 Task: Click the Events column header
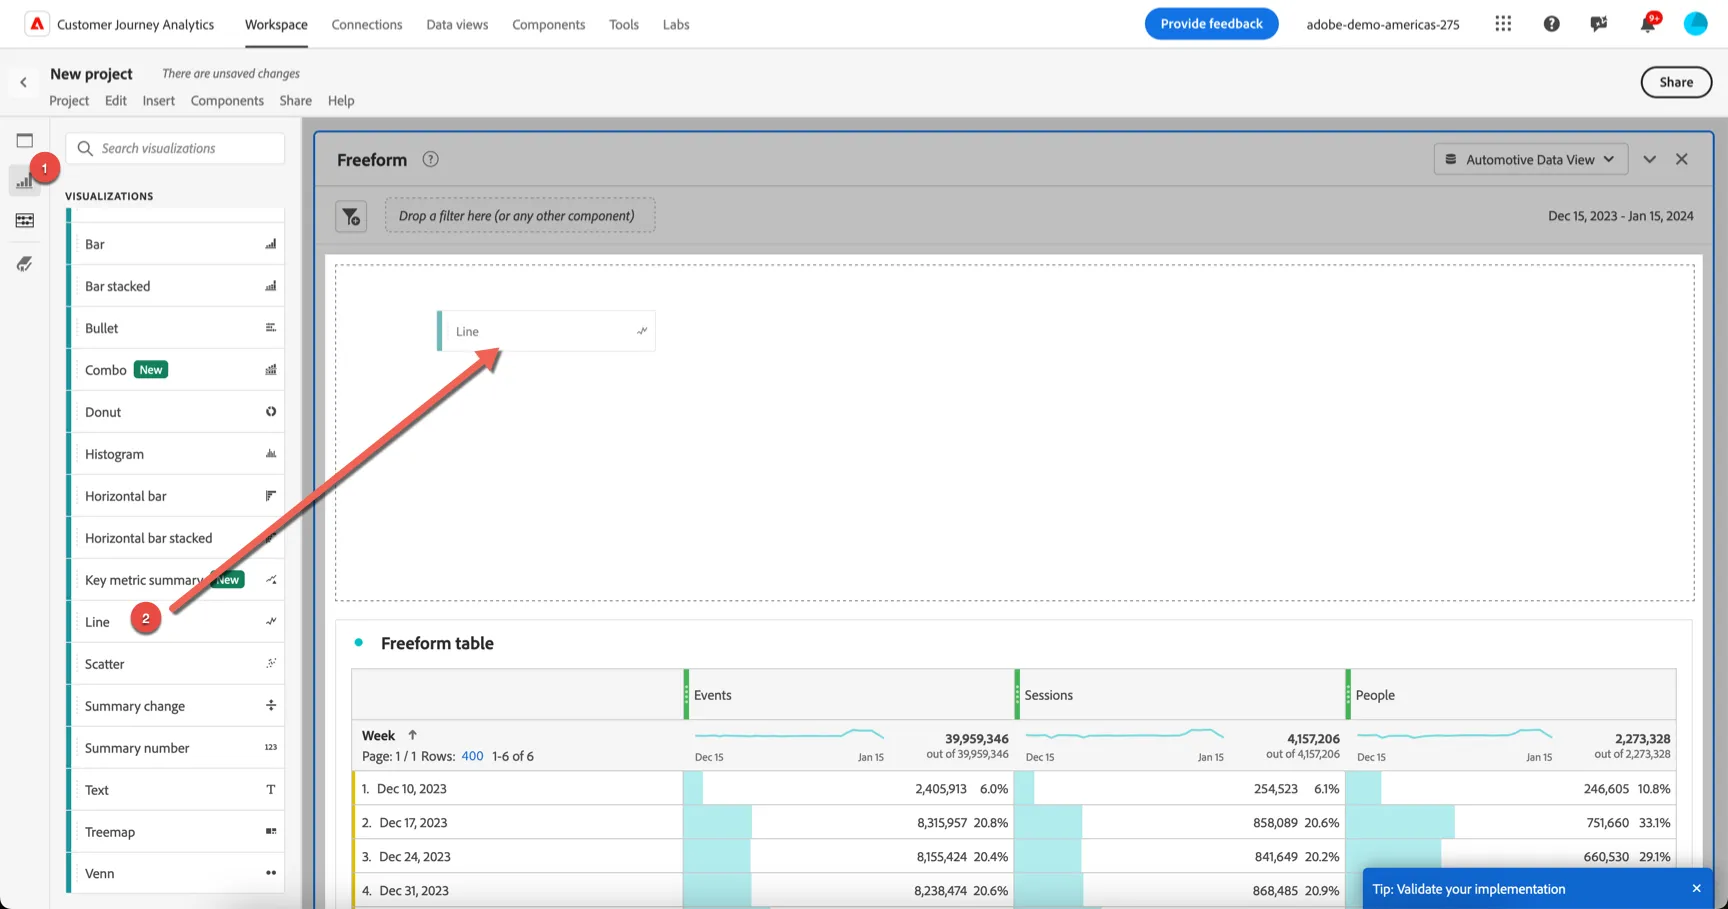[x=849, y=695]
